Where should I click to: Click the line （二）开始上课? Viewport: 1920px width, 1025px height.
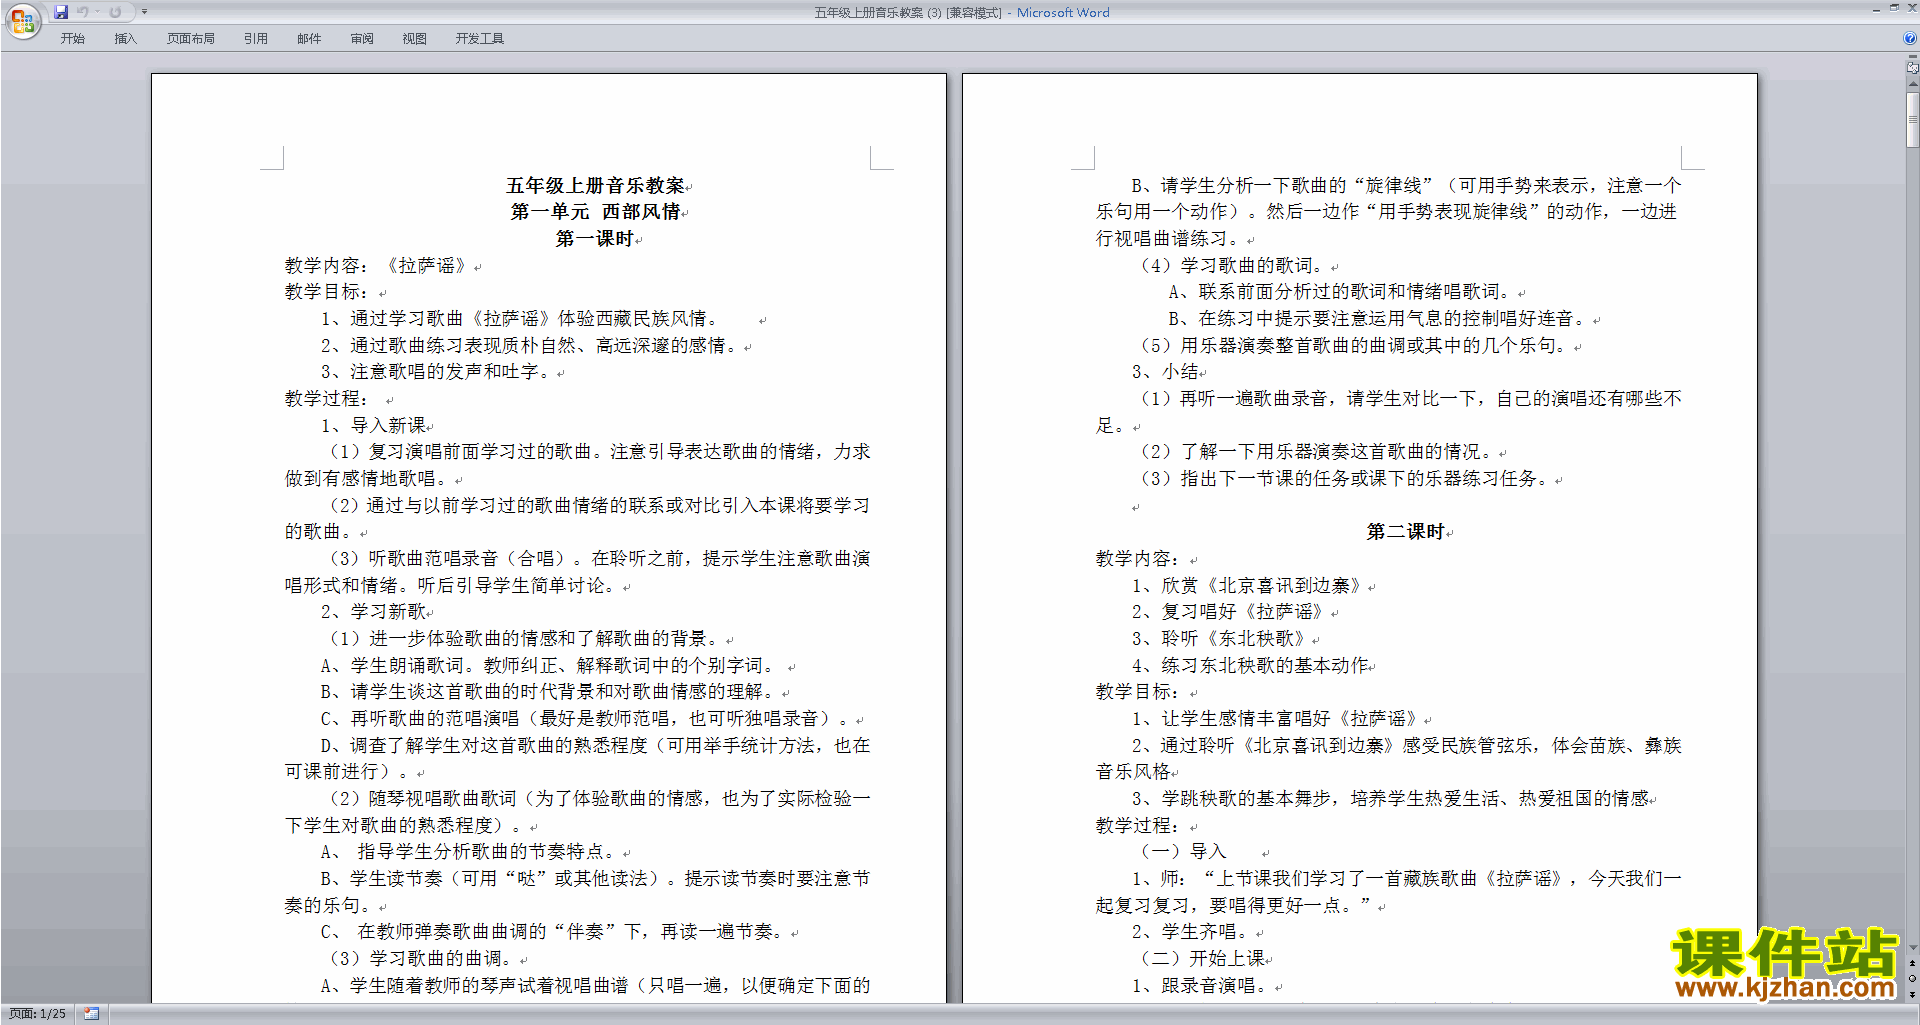tap(1203, 958)
